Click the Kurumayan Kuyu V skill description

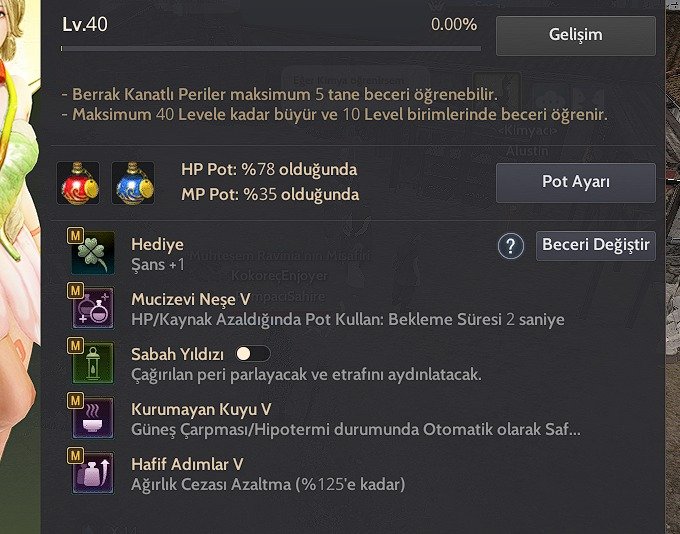(x=356, y=429)
